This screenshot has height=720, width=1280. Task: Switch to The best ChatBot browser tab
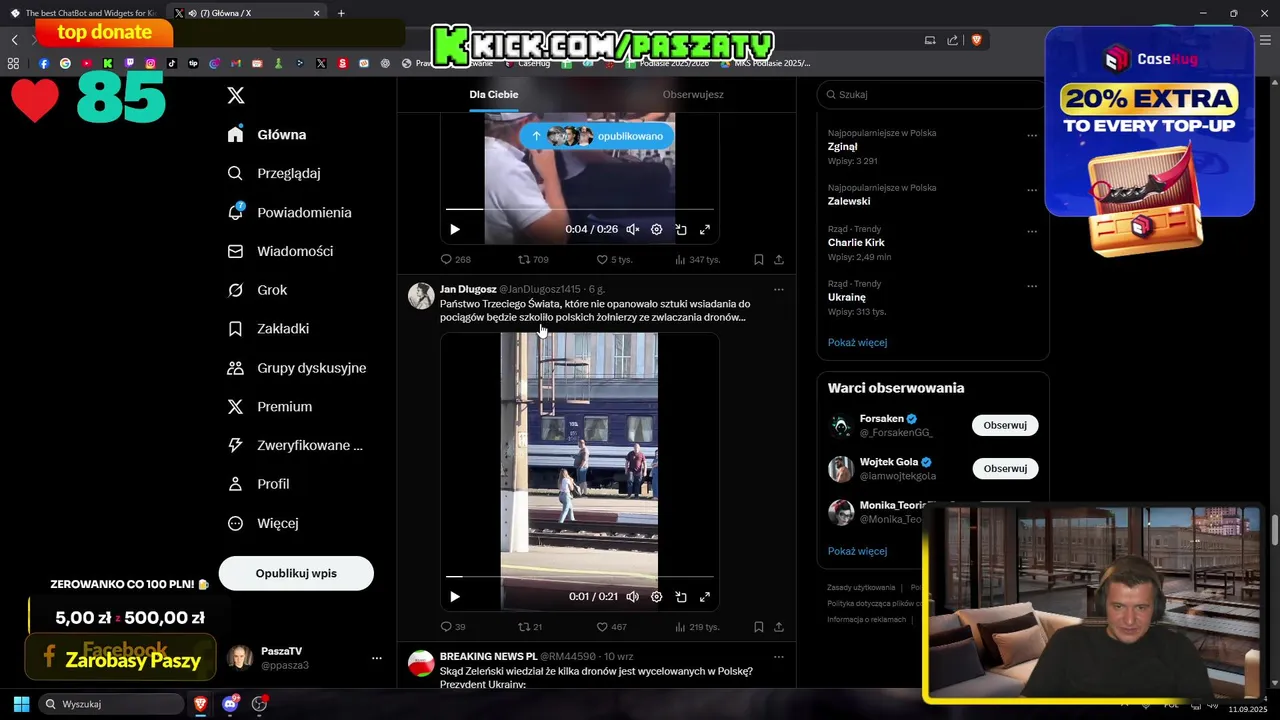[84, 13]
